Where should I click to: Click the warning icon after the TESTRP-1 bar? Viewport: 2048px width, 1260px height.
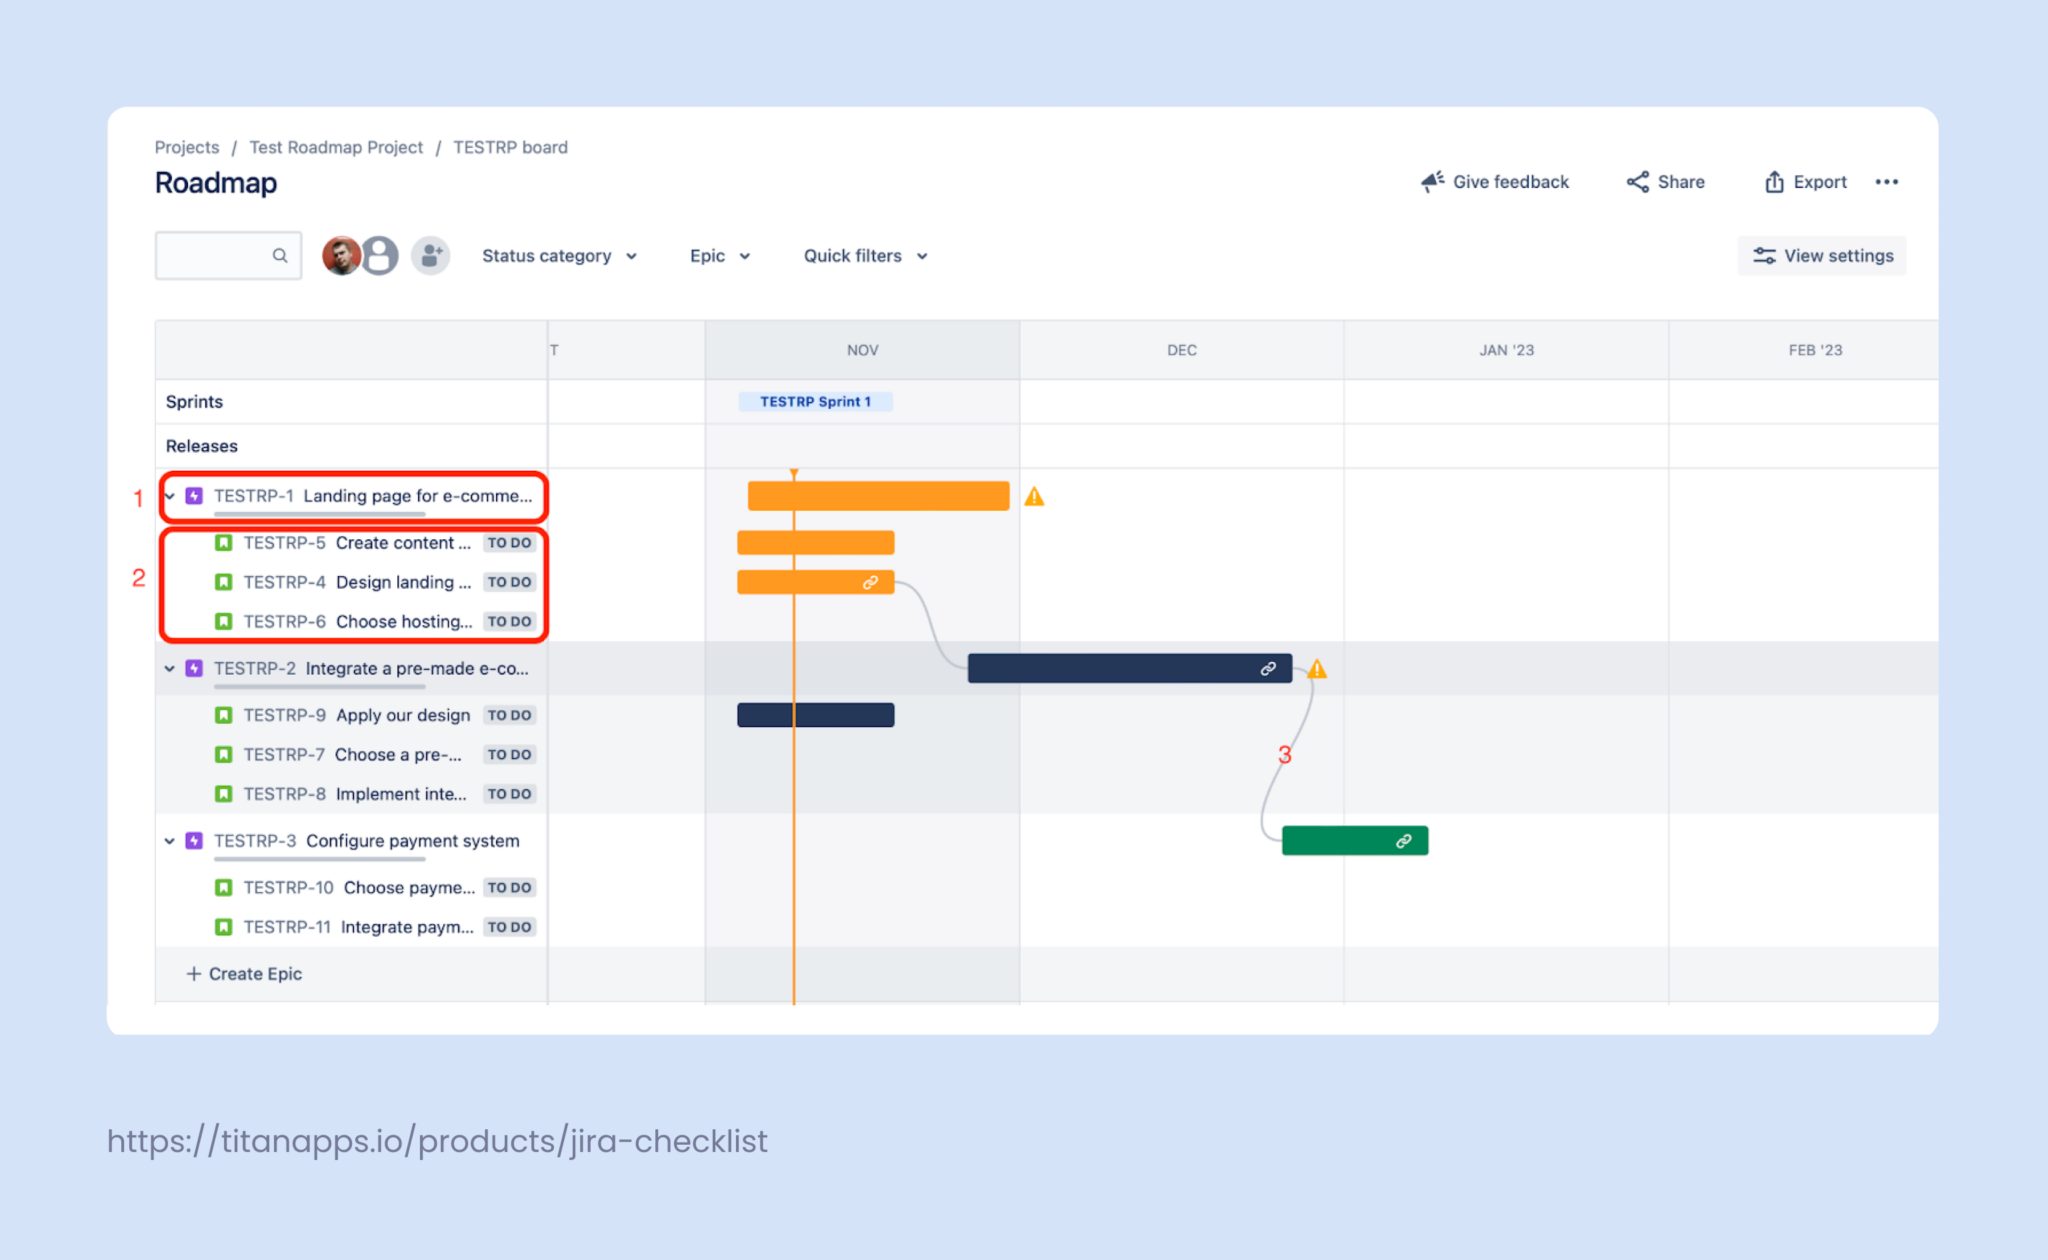[1035, 495]
